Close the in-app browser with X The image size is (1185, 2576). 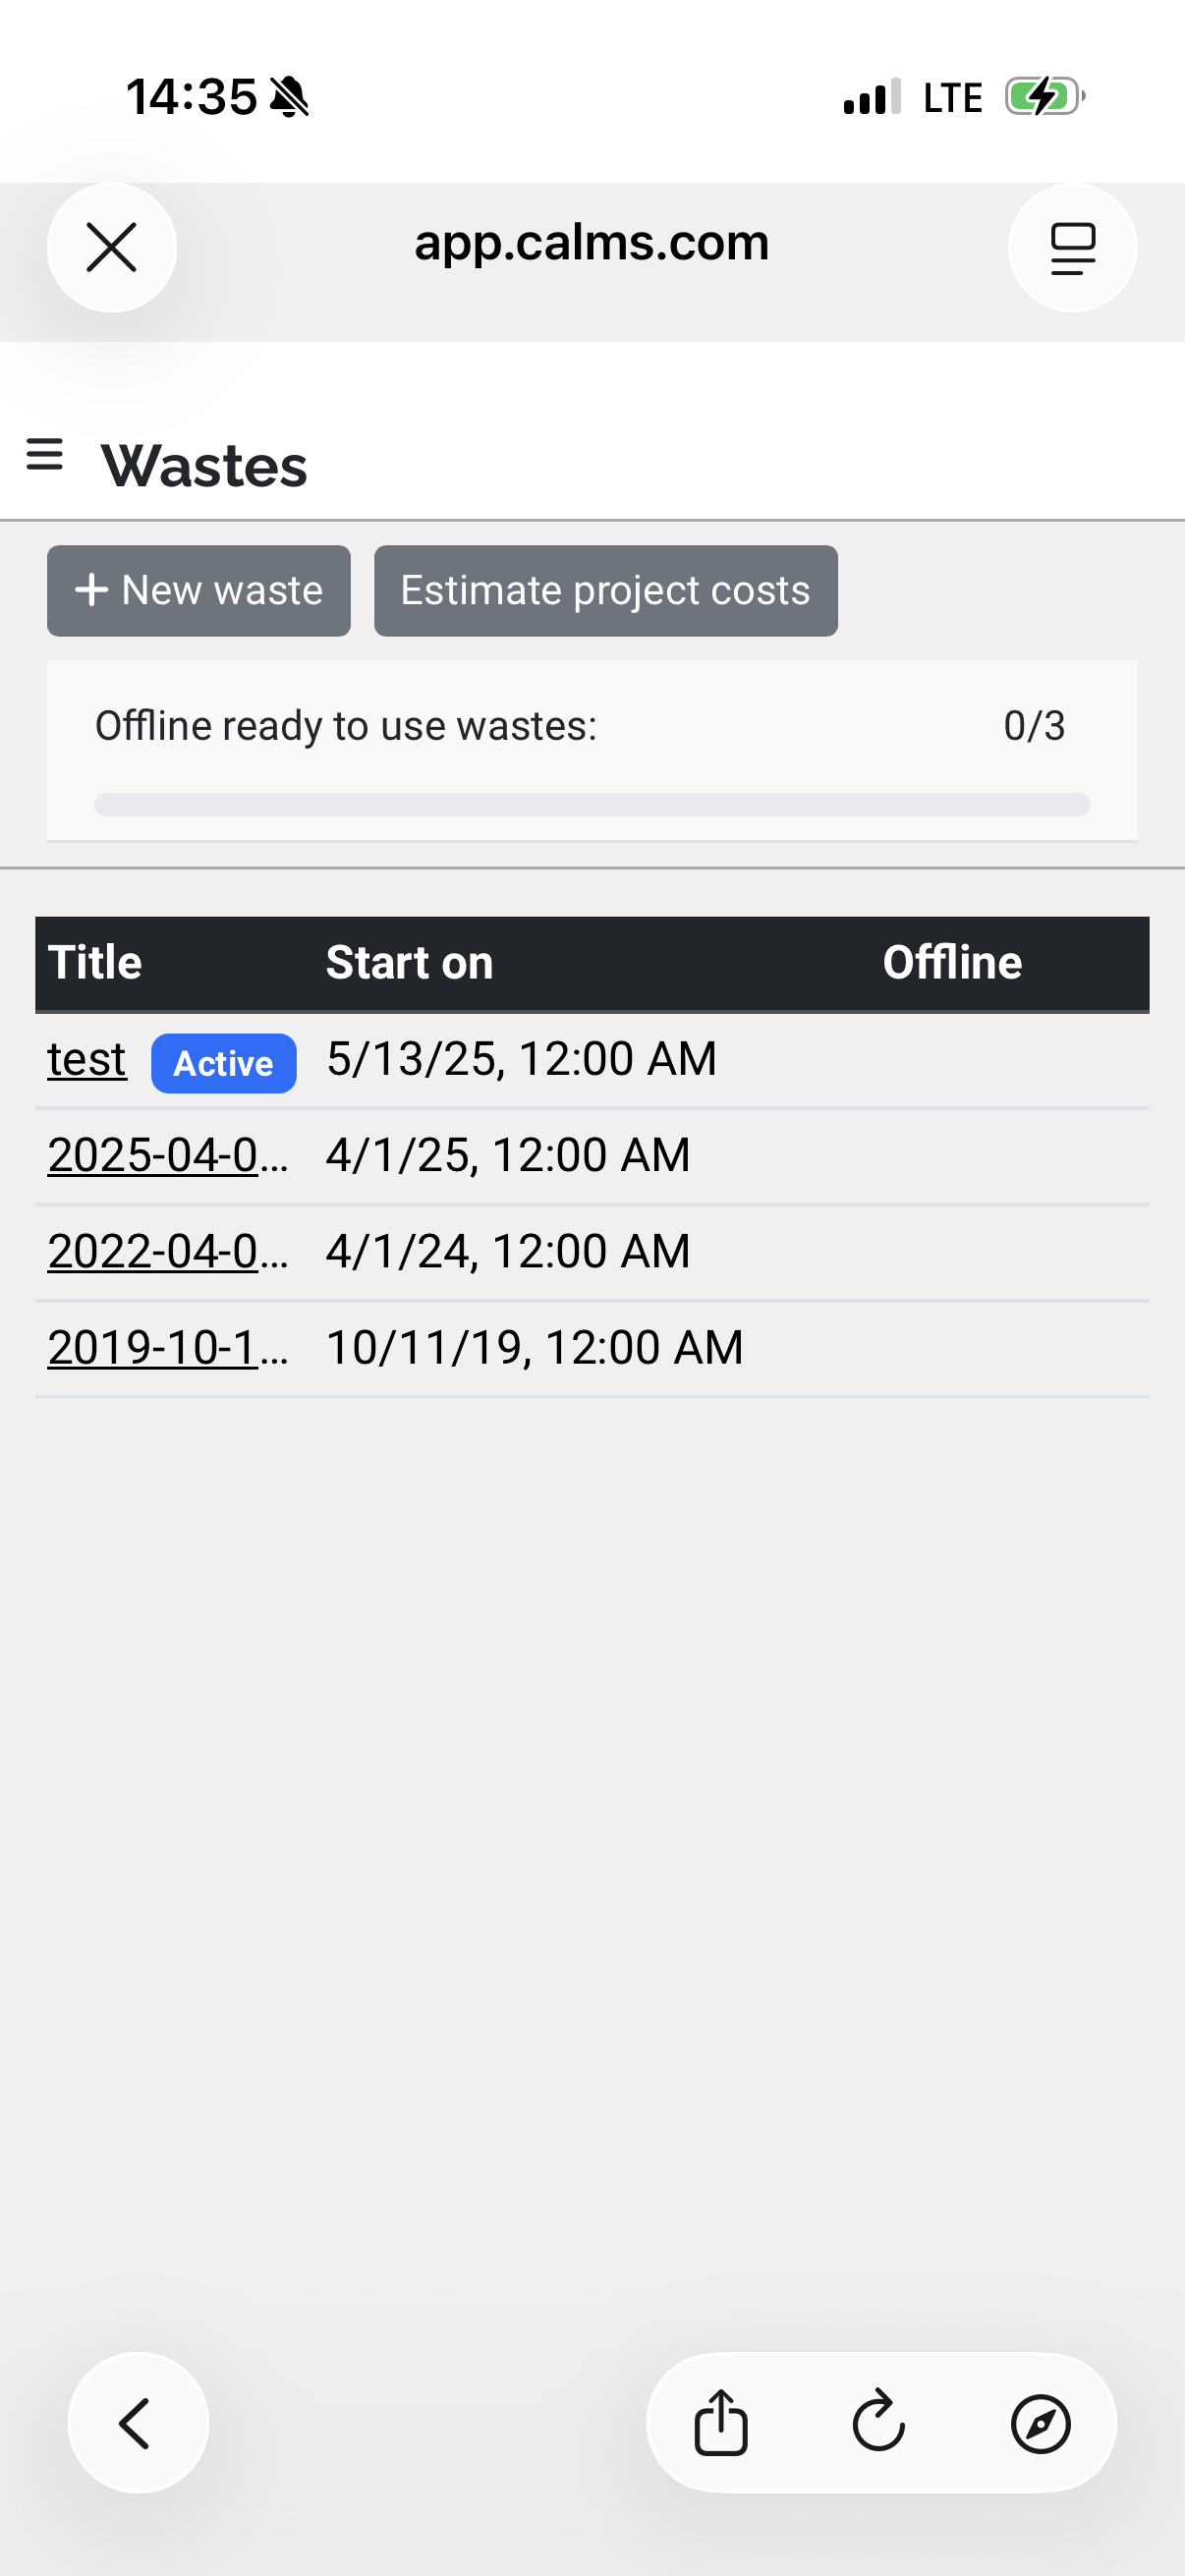111,248
